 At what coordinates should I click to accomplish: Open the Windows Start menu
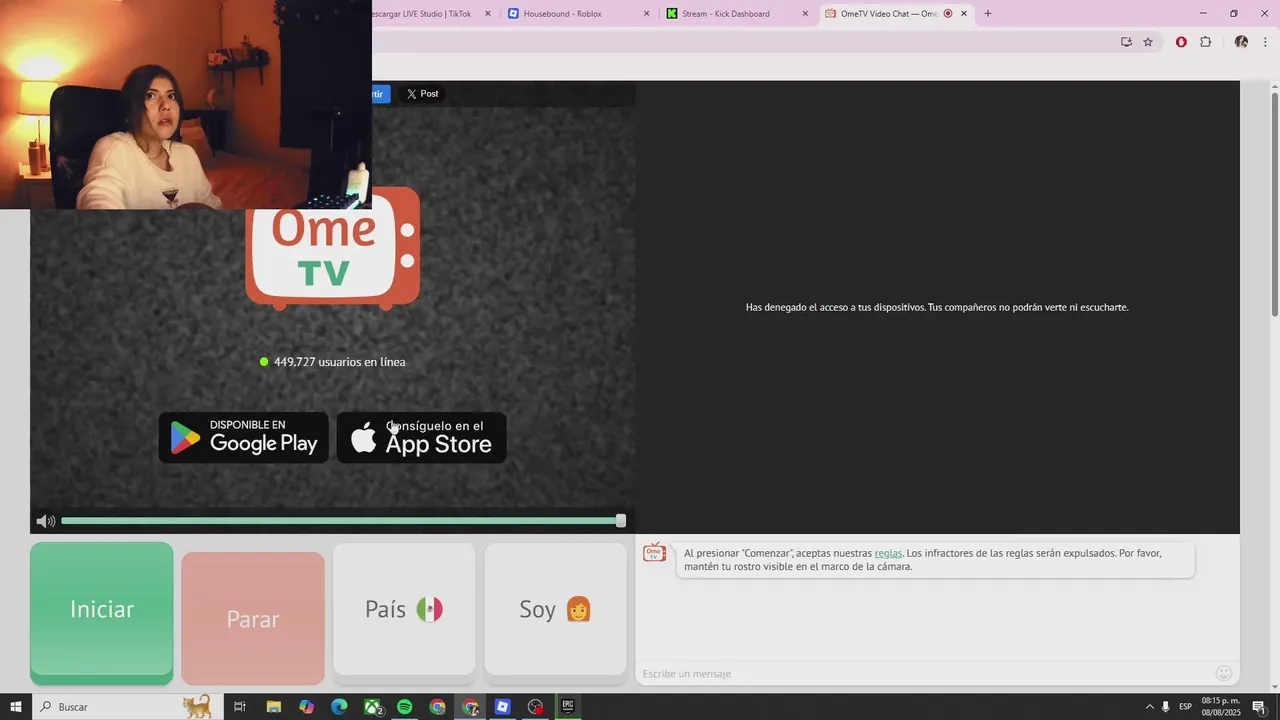point(16,707)
